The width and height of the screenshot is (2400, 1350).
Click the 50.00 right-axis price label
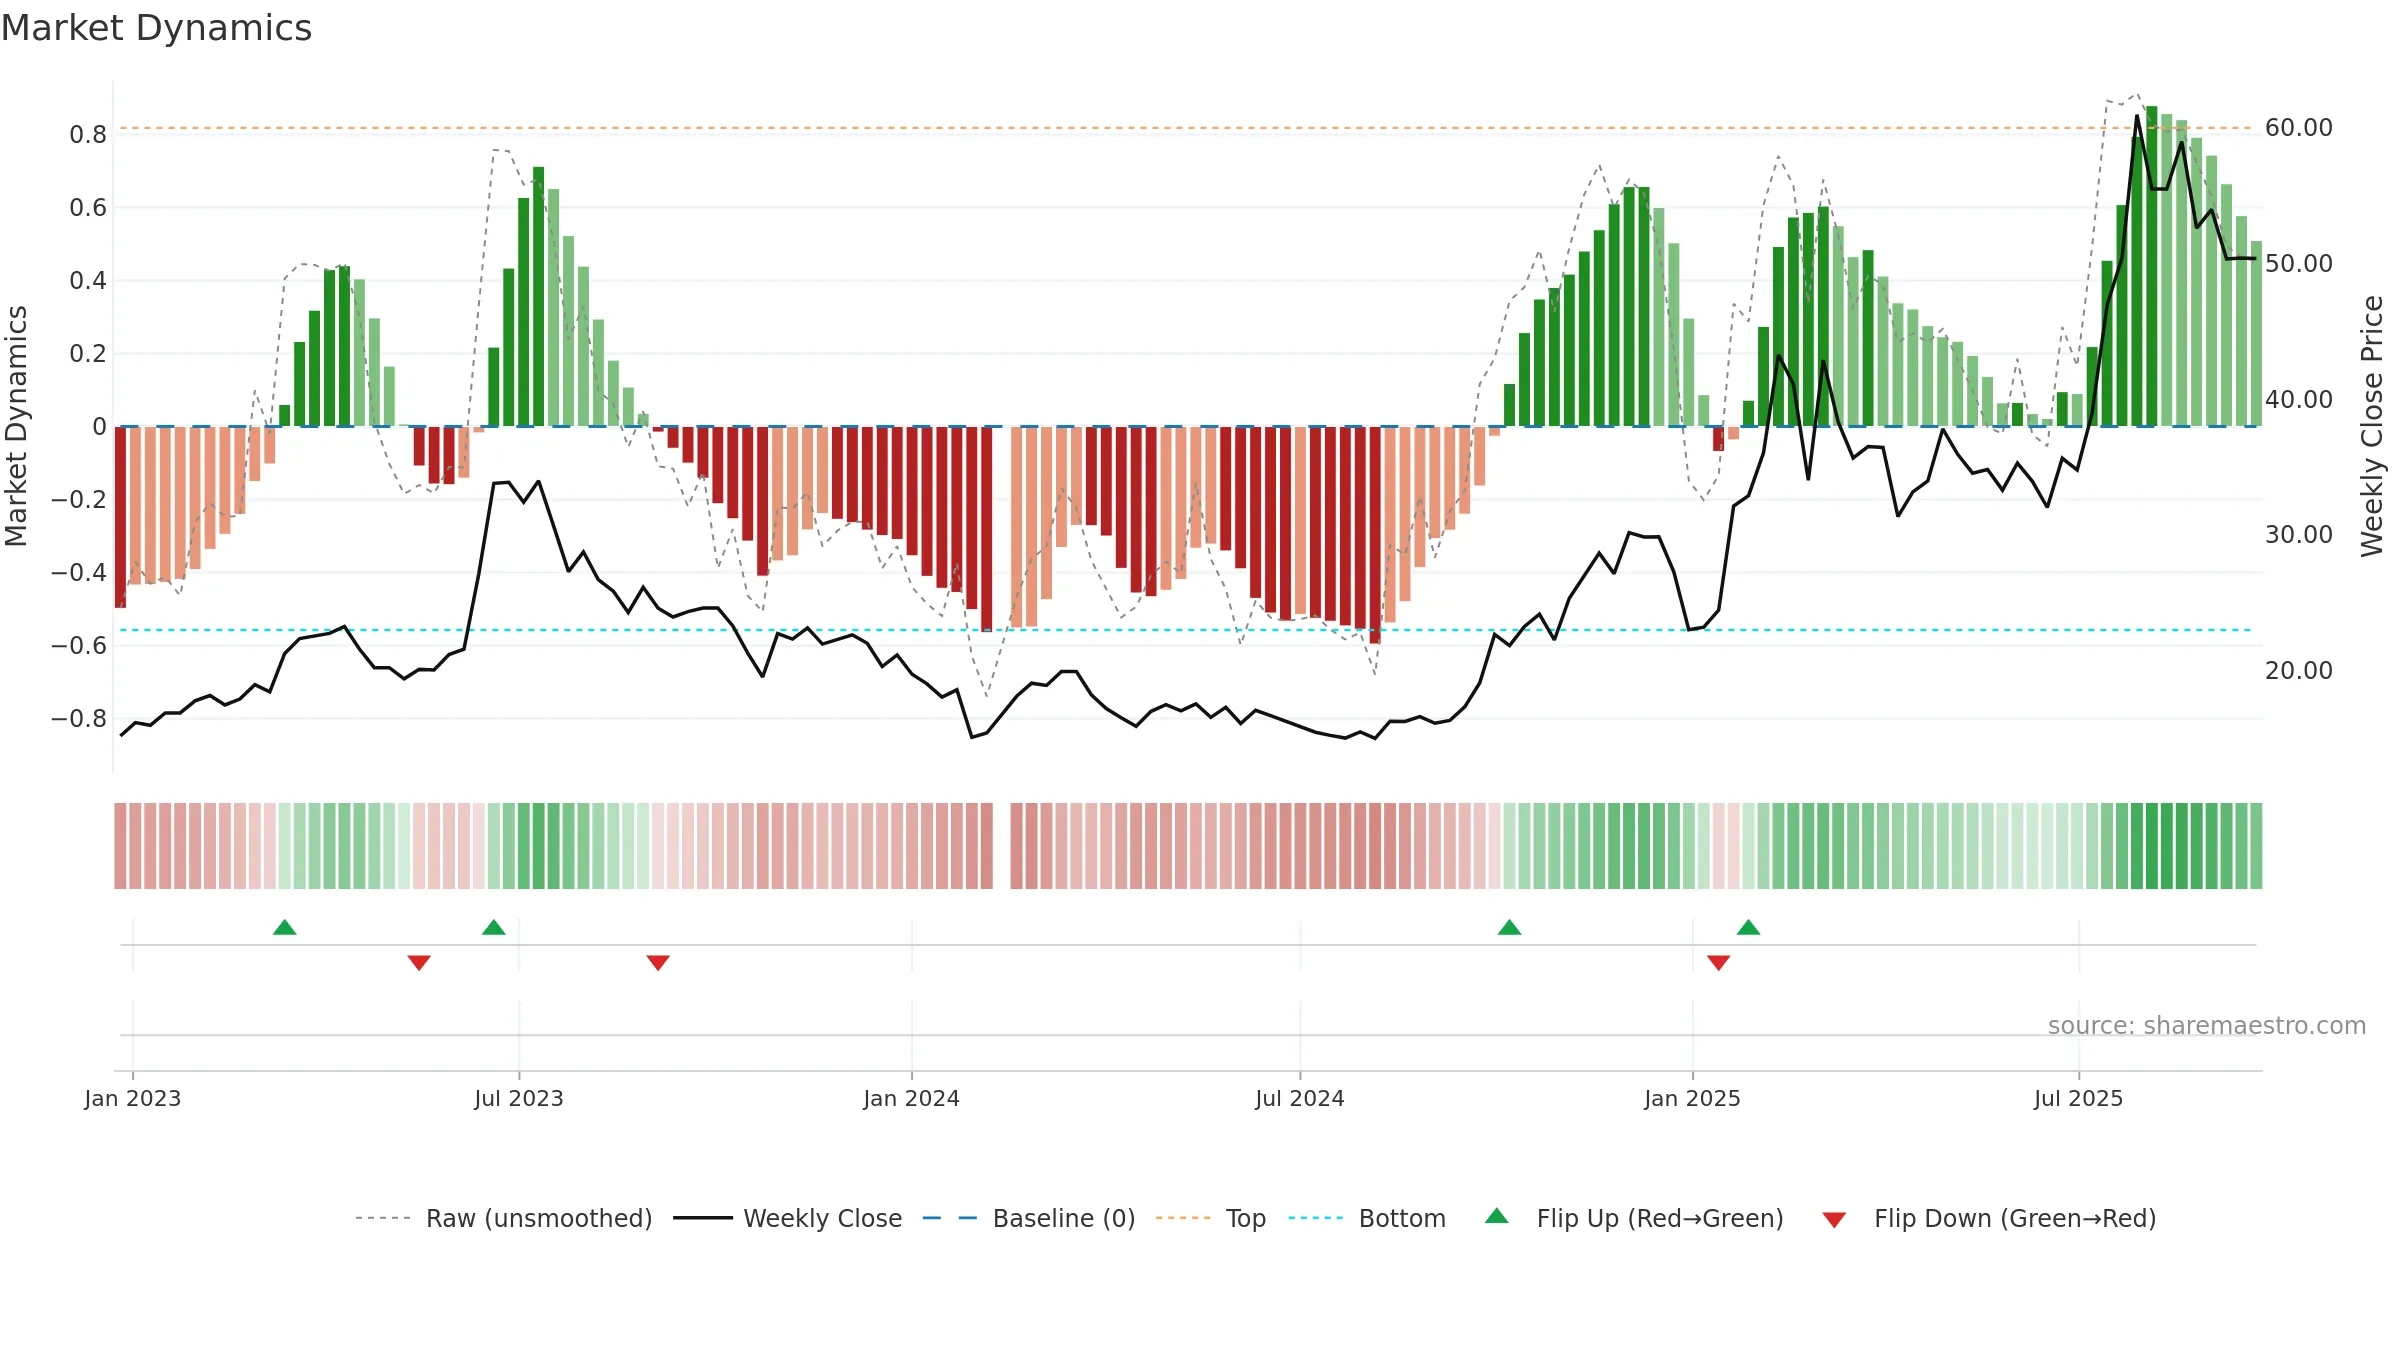click(x=2299, y=264)
